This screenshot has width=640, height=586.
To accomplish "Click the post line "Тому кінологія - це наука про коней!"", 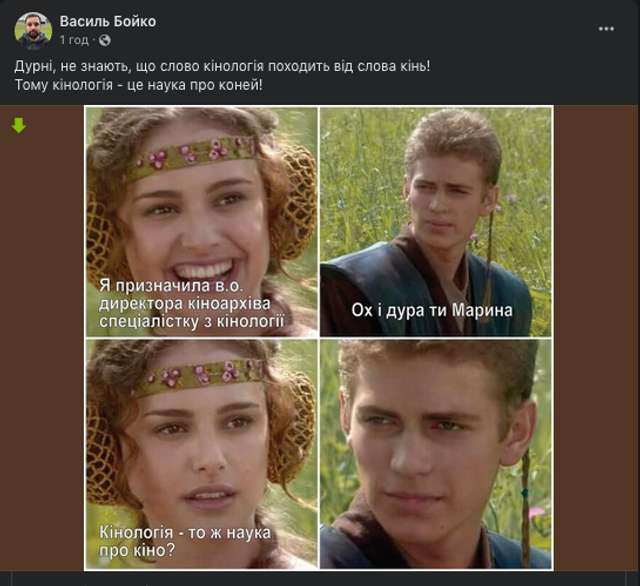I will 139,83.
